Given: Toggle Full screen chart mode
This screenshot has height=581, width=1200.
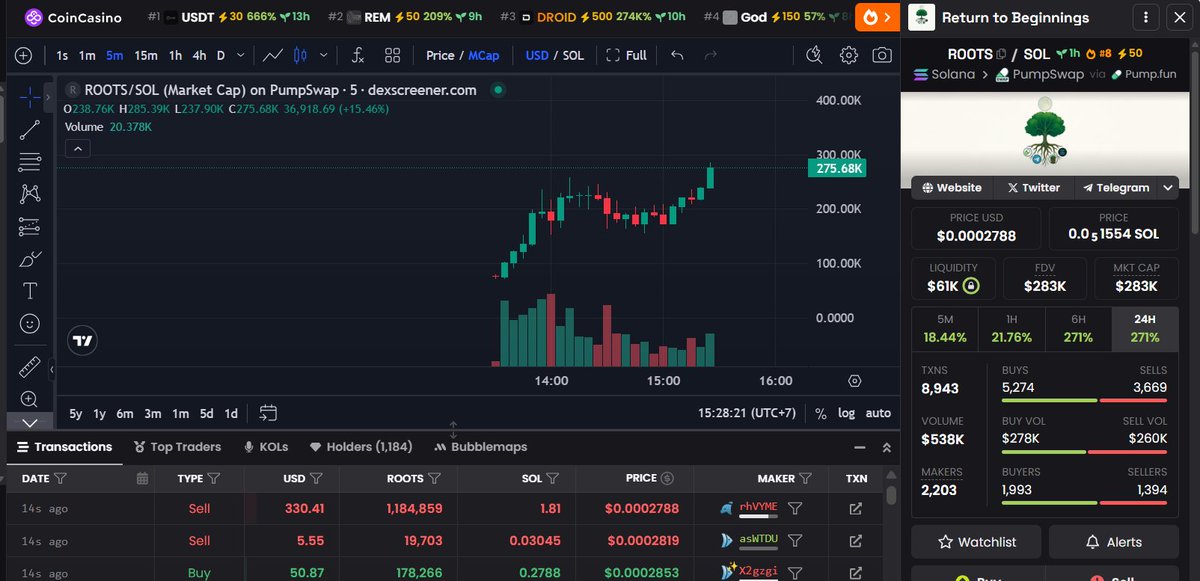Looking at the screenshot, I should pos(627,56).
